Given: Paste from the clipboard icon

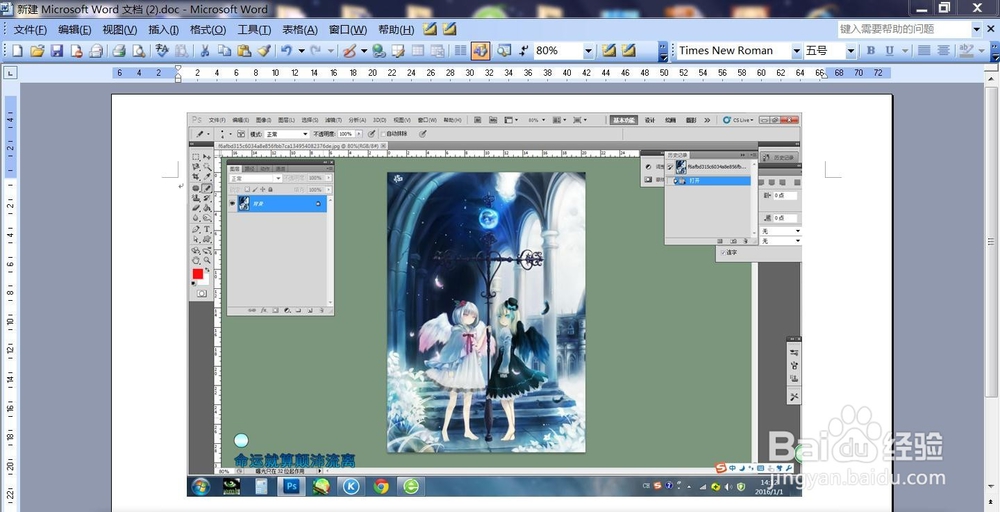Looking at the screenshot, I should (x=244, y=51).
